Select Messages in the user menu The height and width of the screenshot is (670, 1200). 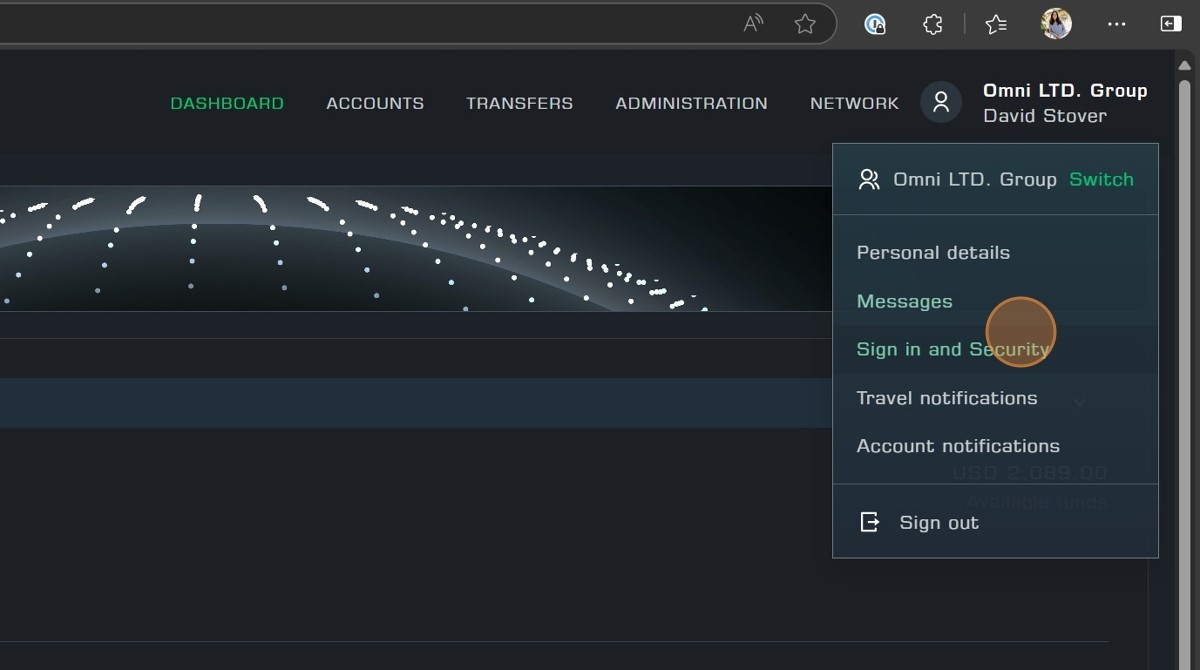point(904,301)
